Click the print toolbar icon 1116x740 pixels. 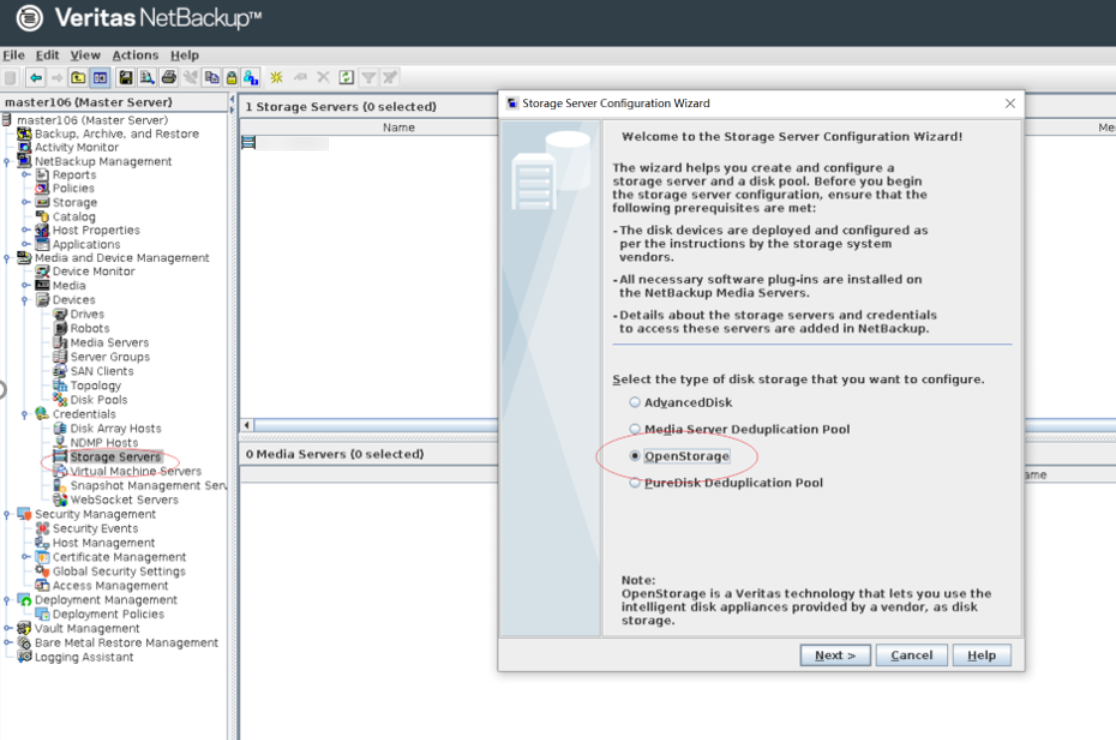(169, 78)
